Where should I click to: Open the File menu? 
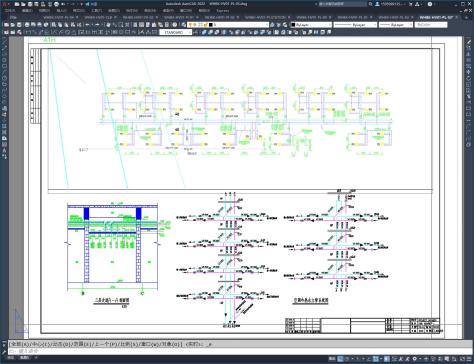(x=10, y=11)
